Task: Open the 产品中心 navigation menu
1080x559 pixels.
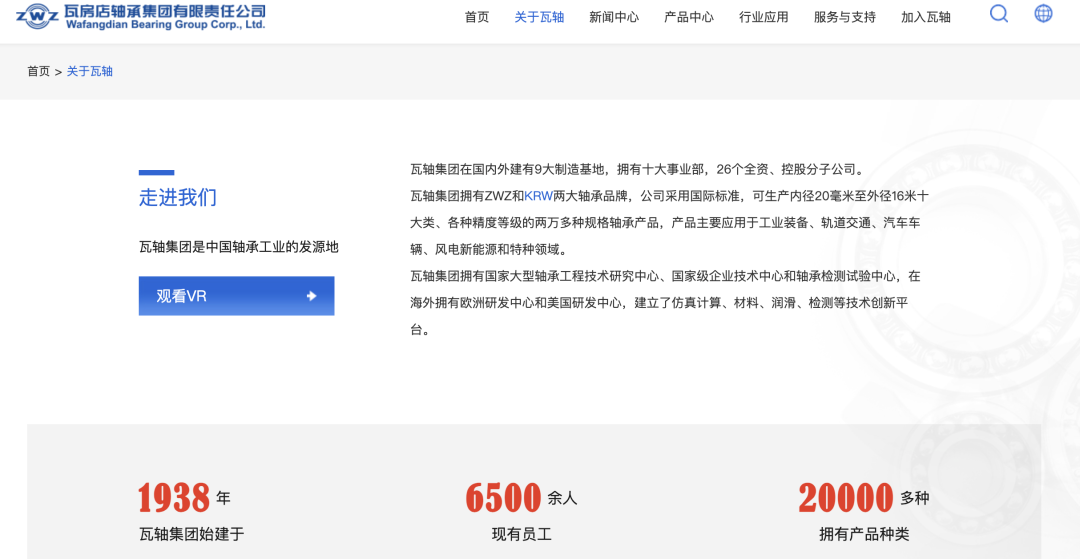Action: pyautogui.click(x=689, y=17)
